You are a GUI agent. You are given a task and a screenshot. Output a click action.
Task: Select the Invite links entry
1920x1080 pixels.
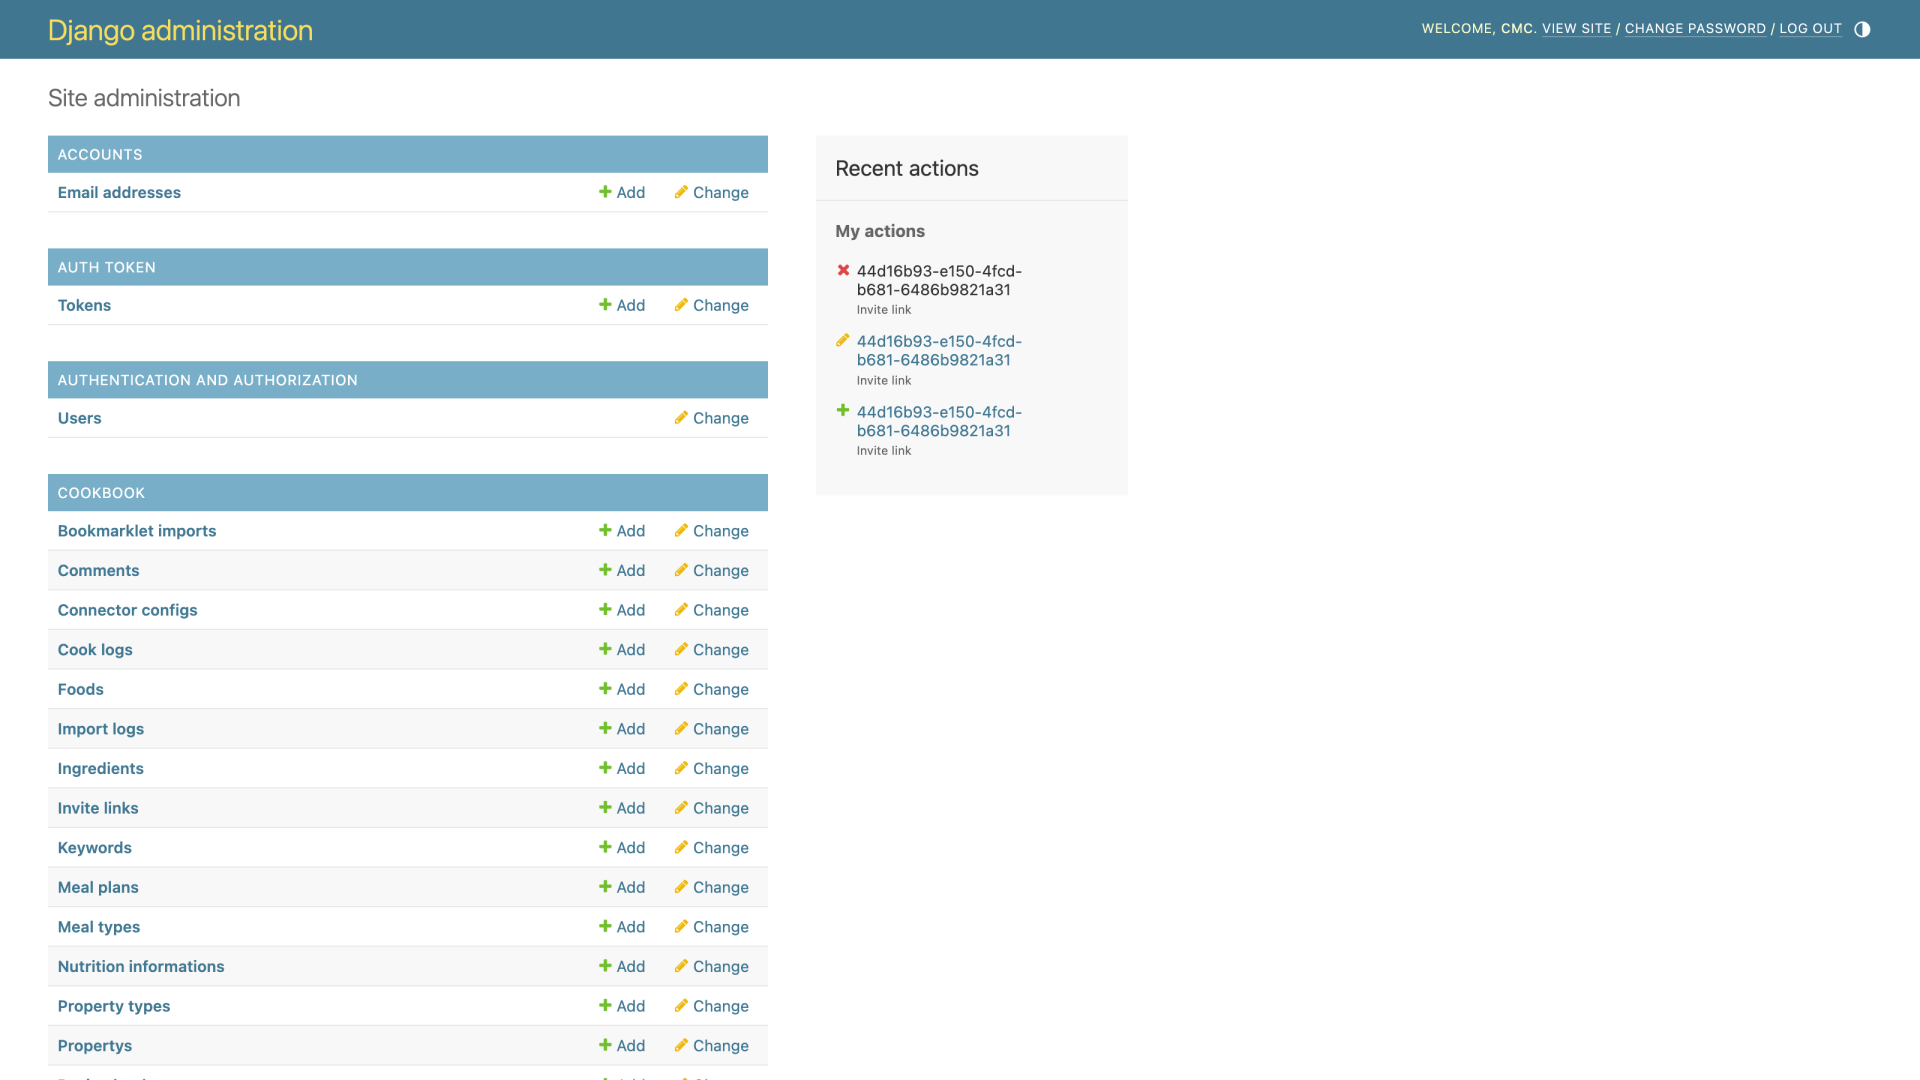(97, 807)
